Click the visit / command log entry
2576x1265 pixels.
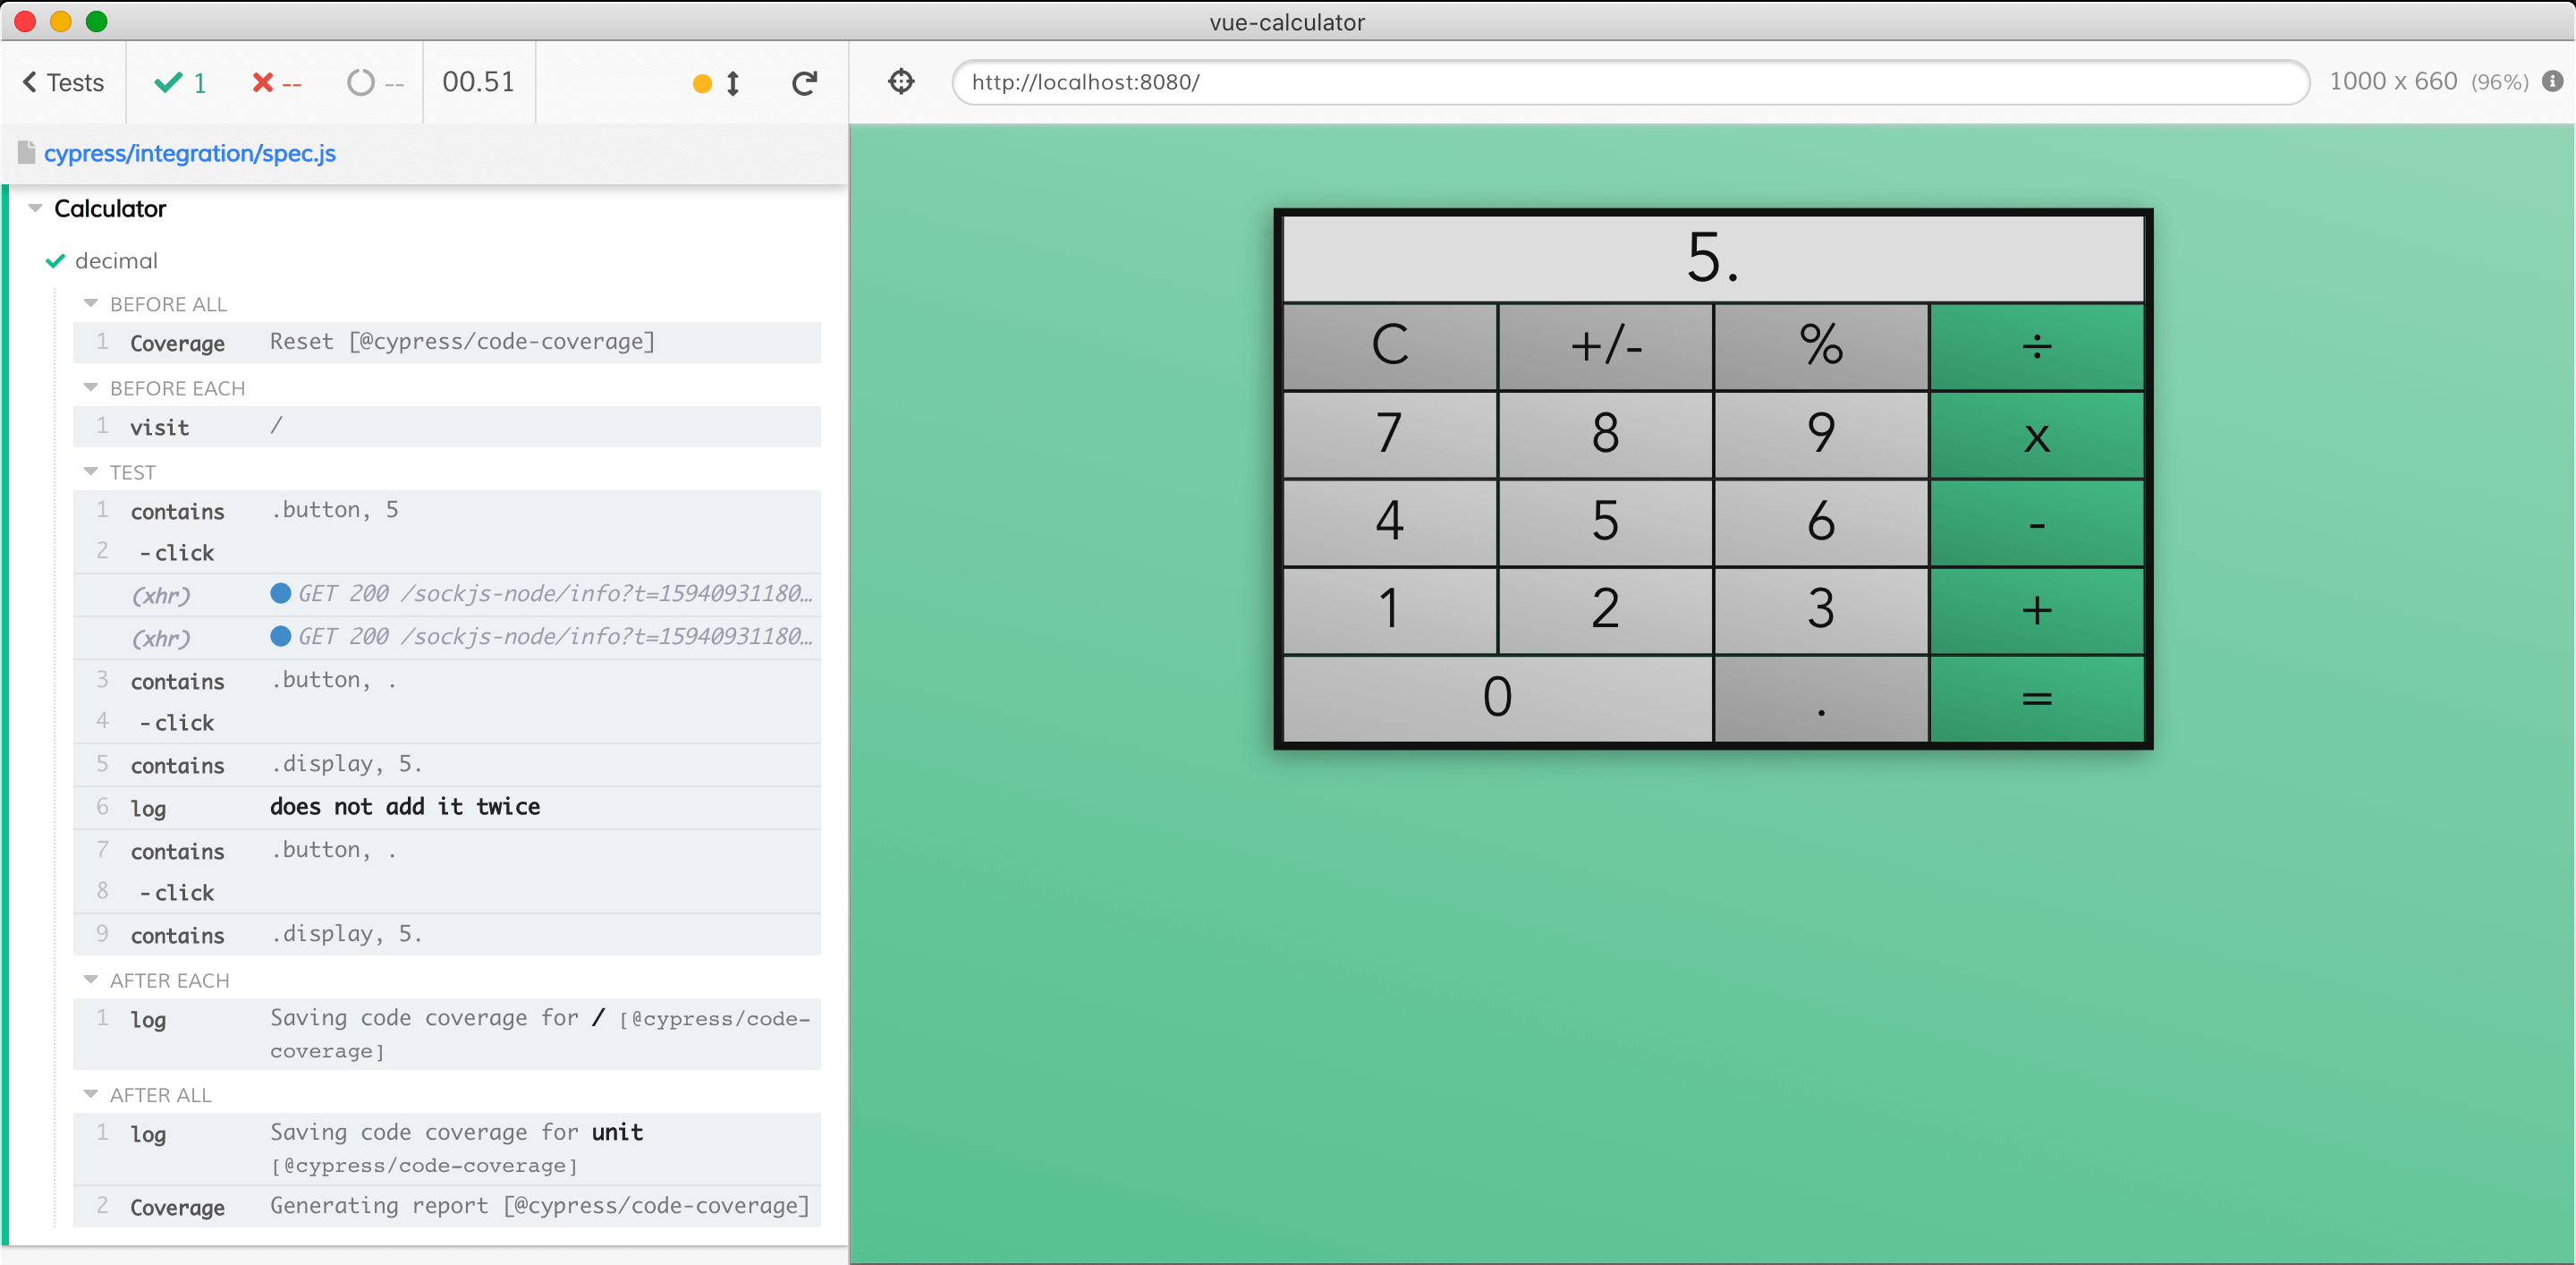[446, 427]
